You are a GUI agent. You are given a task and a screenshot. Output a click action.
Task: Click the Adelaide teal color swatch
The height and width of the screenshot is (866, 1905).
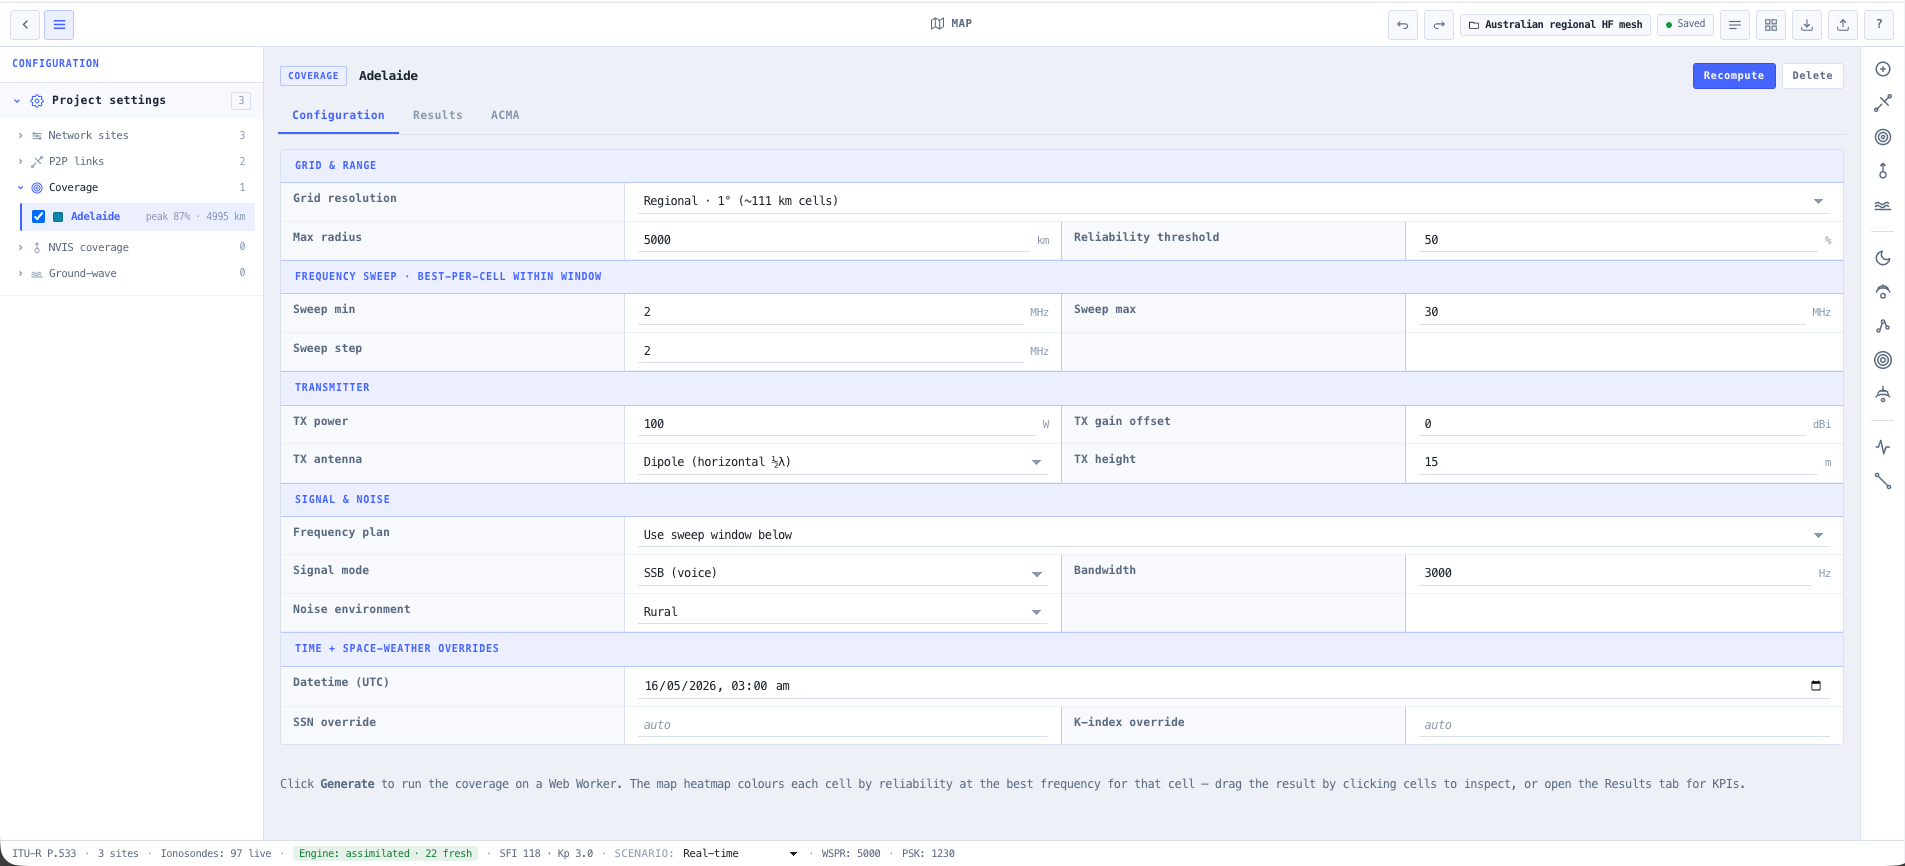[x=58, y=216]
